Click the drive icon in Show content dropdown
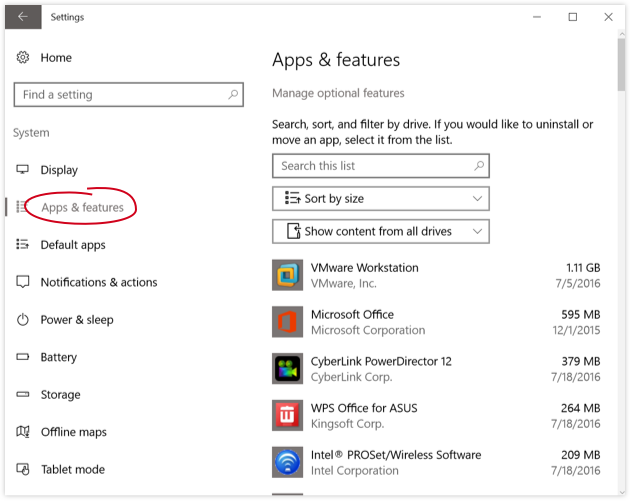Viewport: 630px width, 501px height. click(294, 231)
